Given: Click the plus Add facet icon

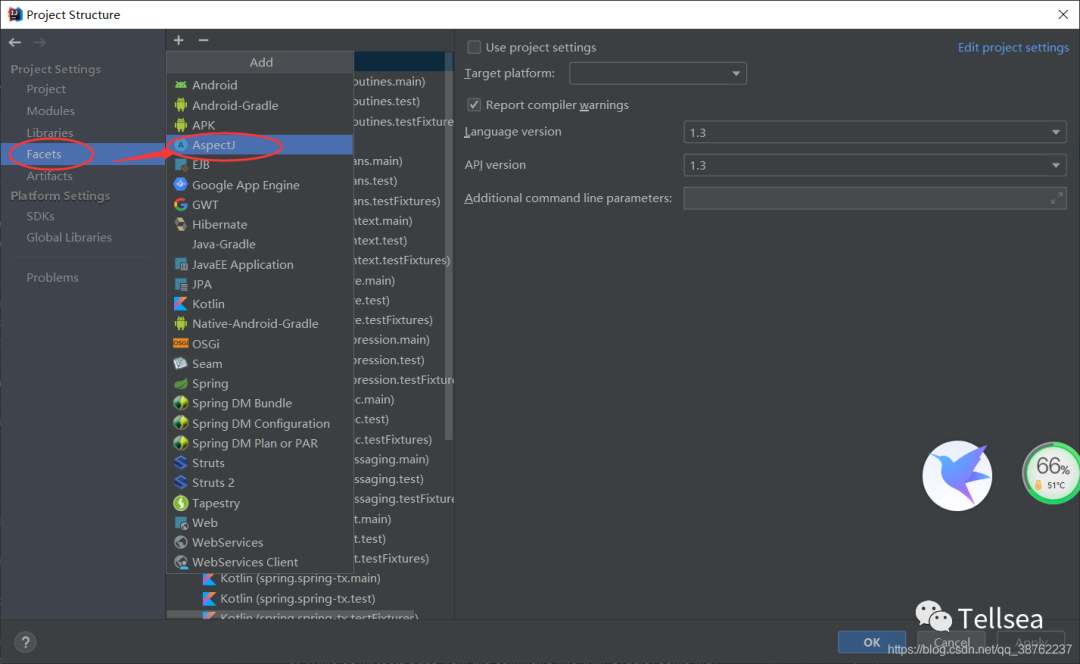Looking at the screenshot, I should (x=178, y=40).
